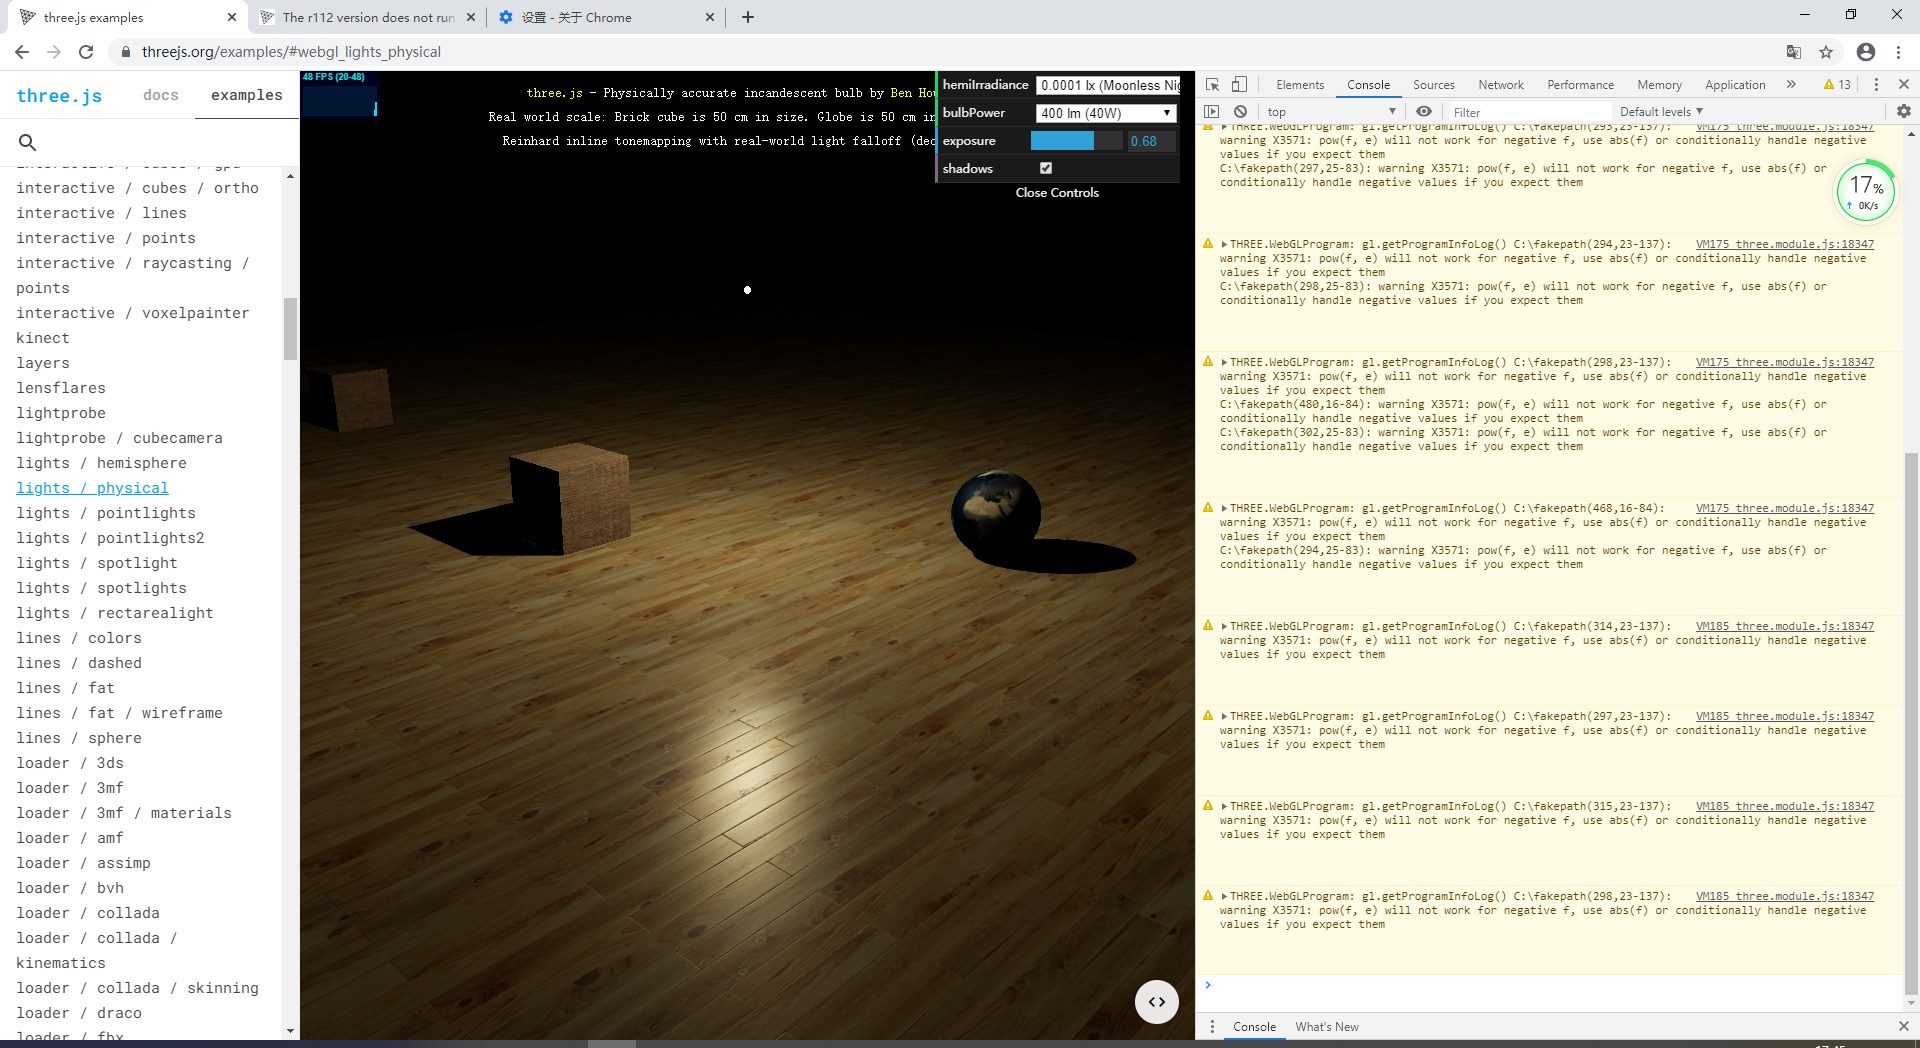Viewport: 1920px width, 1048px height.
Task: Open the JavaScript context 'top' dropdown
Action: tap(1330, 112)
